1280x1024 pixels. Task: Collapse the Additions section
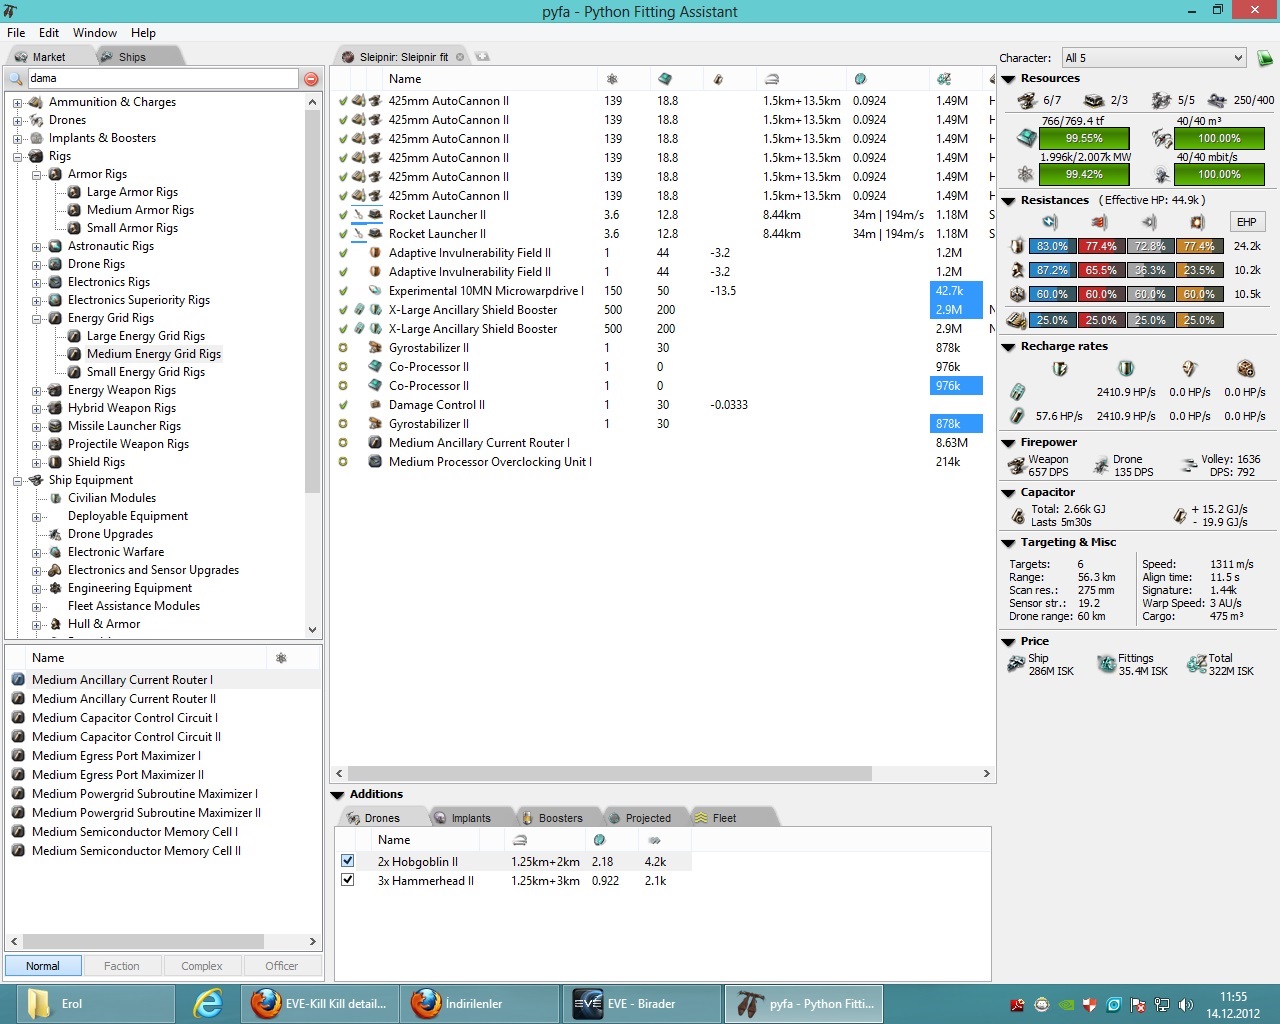[x=337, y=795]
